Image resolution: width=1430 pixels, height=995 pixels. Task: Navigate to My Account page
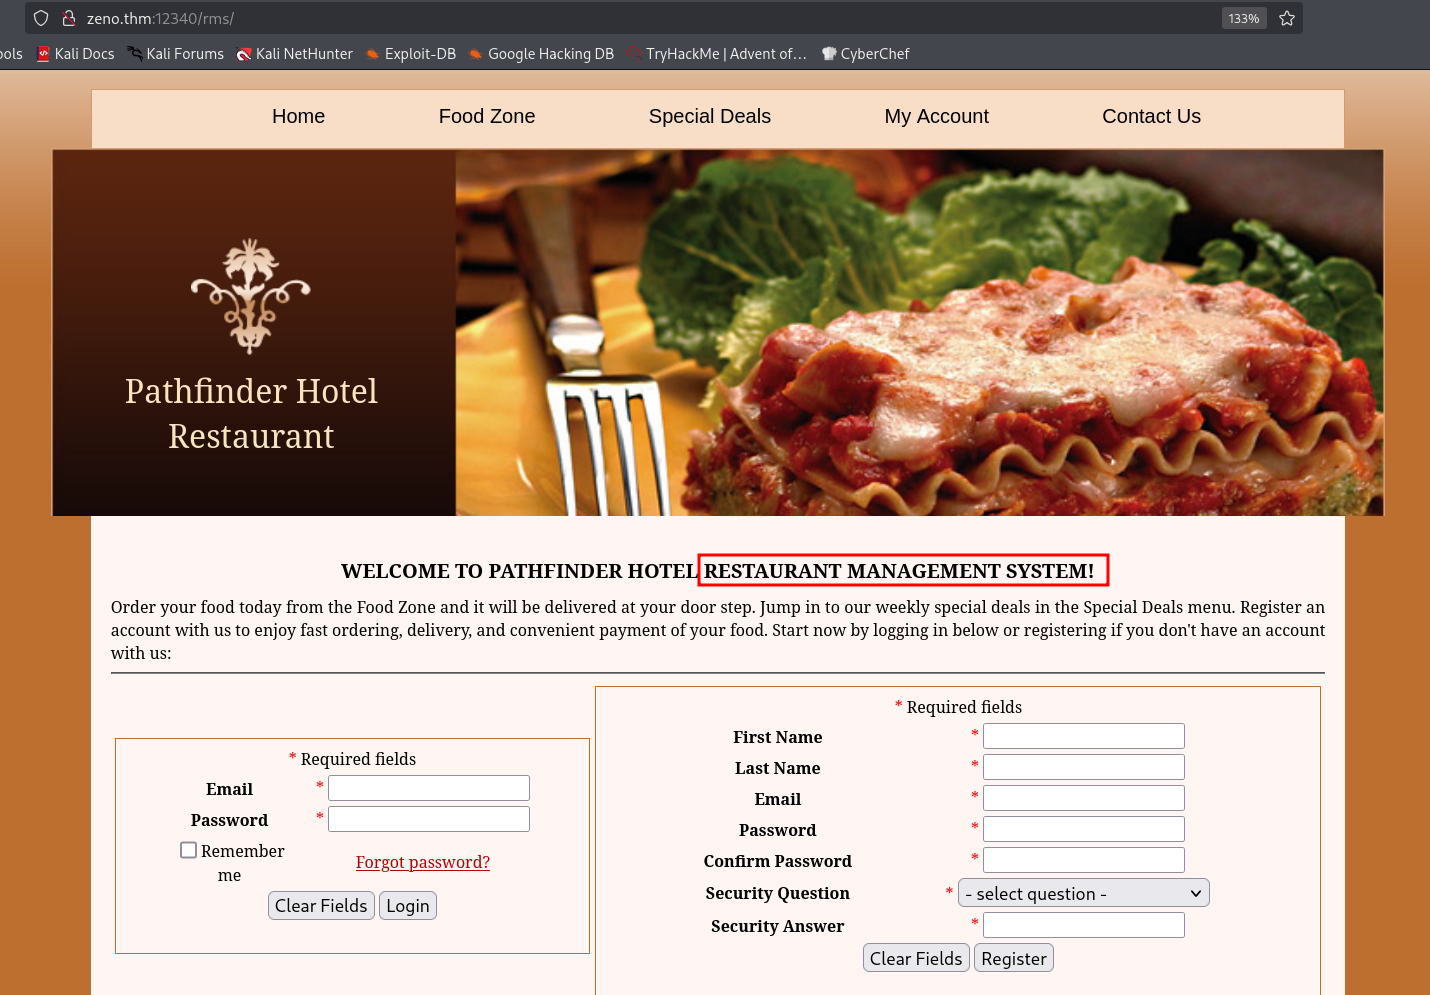point(936,117)
